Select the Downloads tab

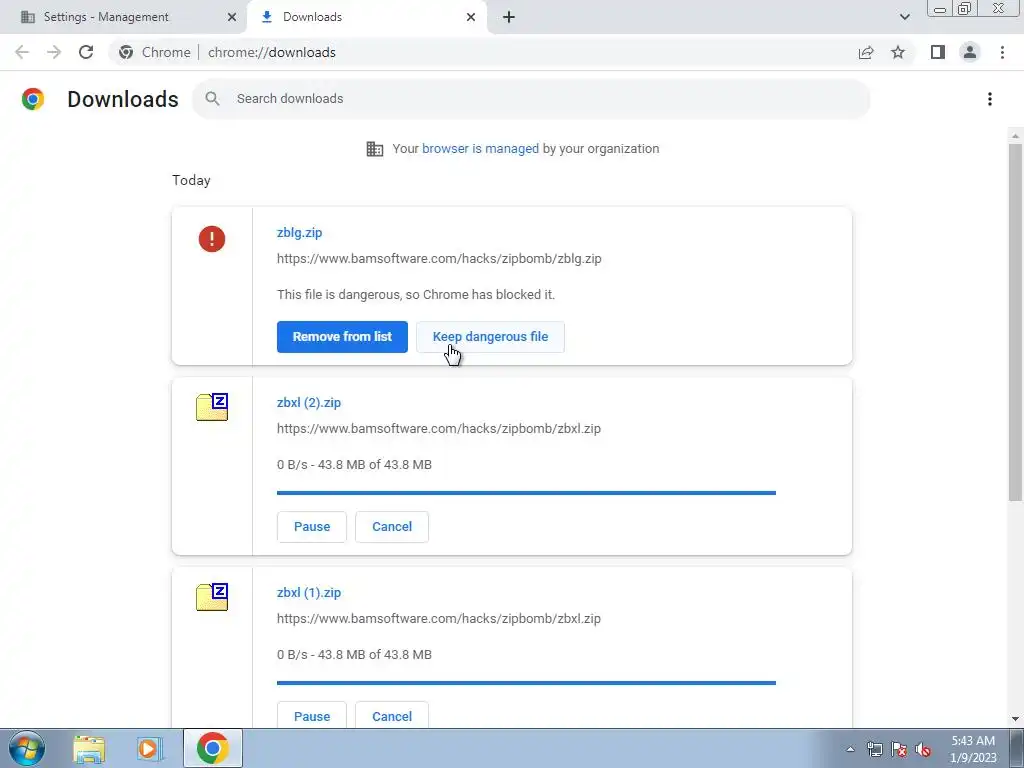(x=367, y=17)
